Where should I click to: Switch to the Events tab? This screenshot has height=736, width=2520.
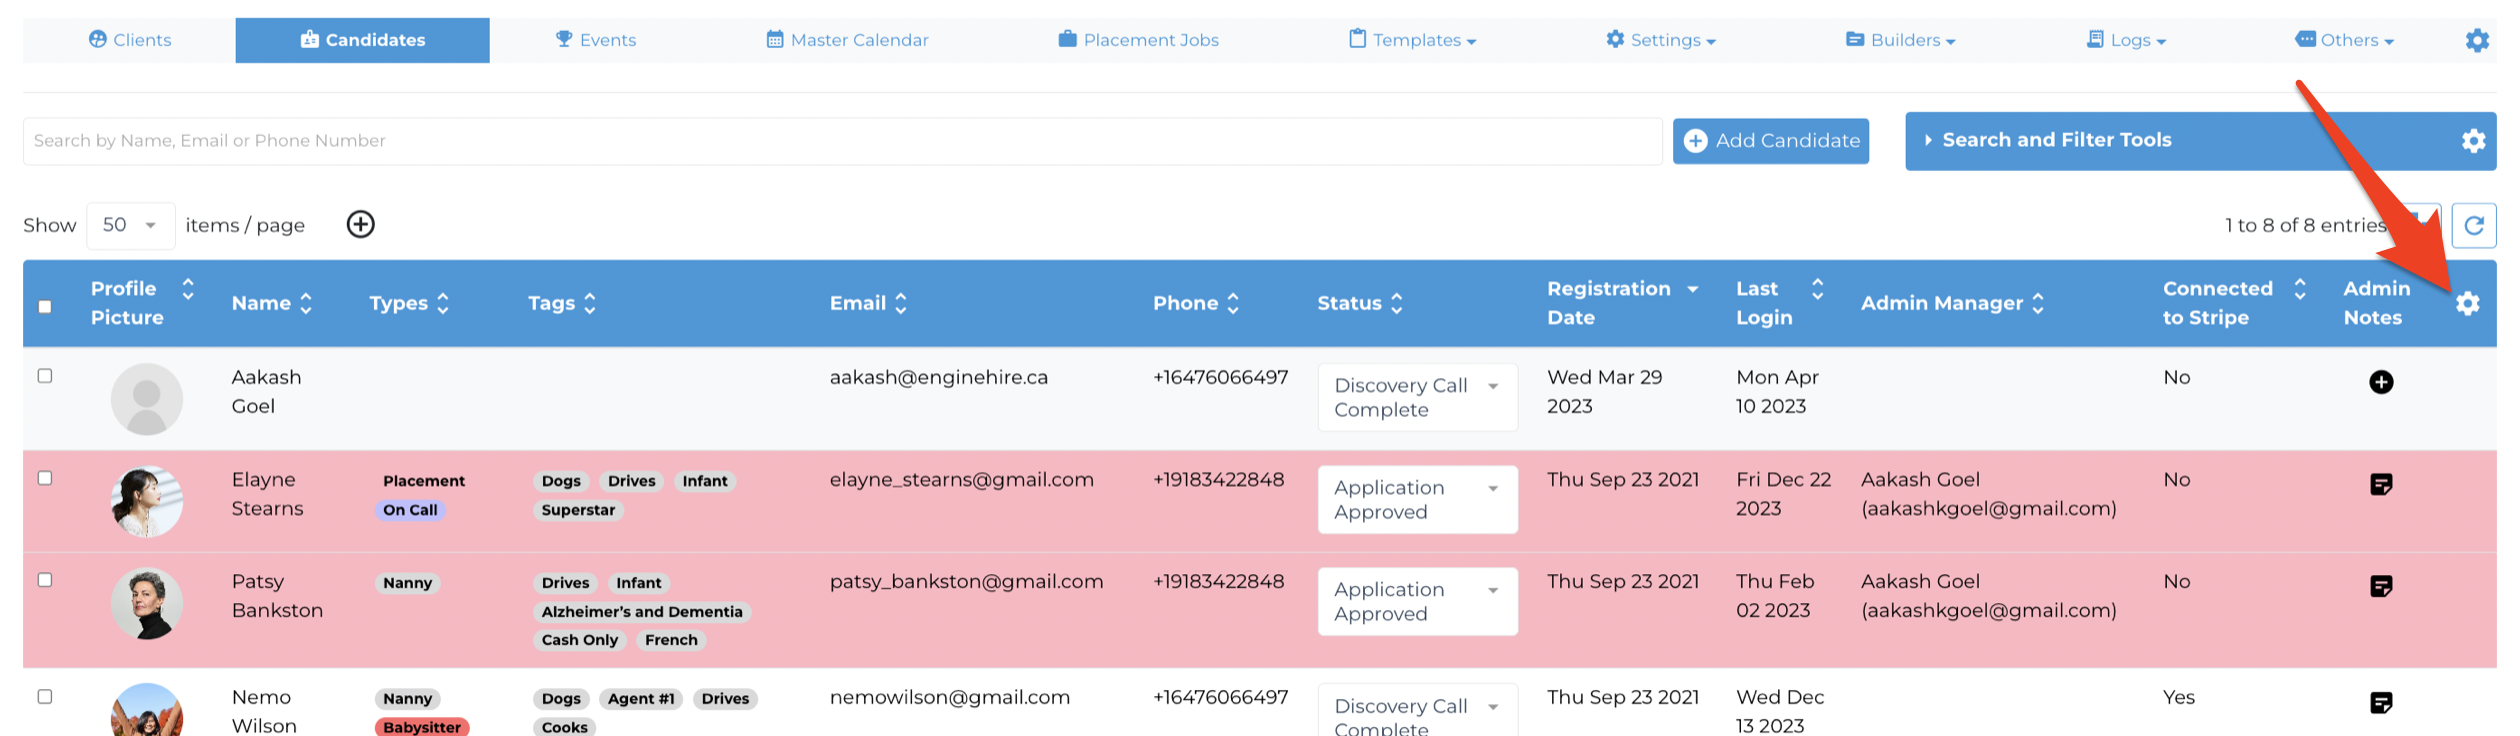pyautogui.click(x=596, y=40)
